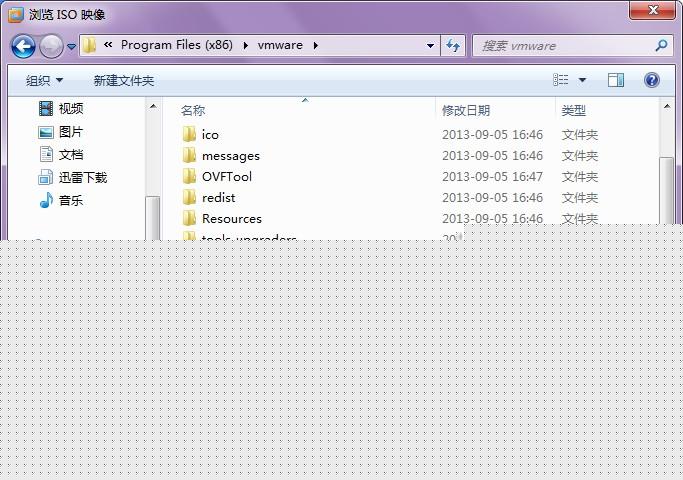
Task: Click the 音乐 note icon
Action: tap(46, 200)
